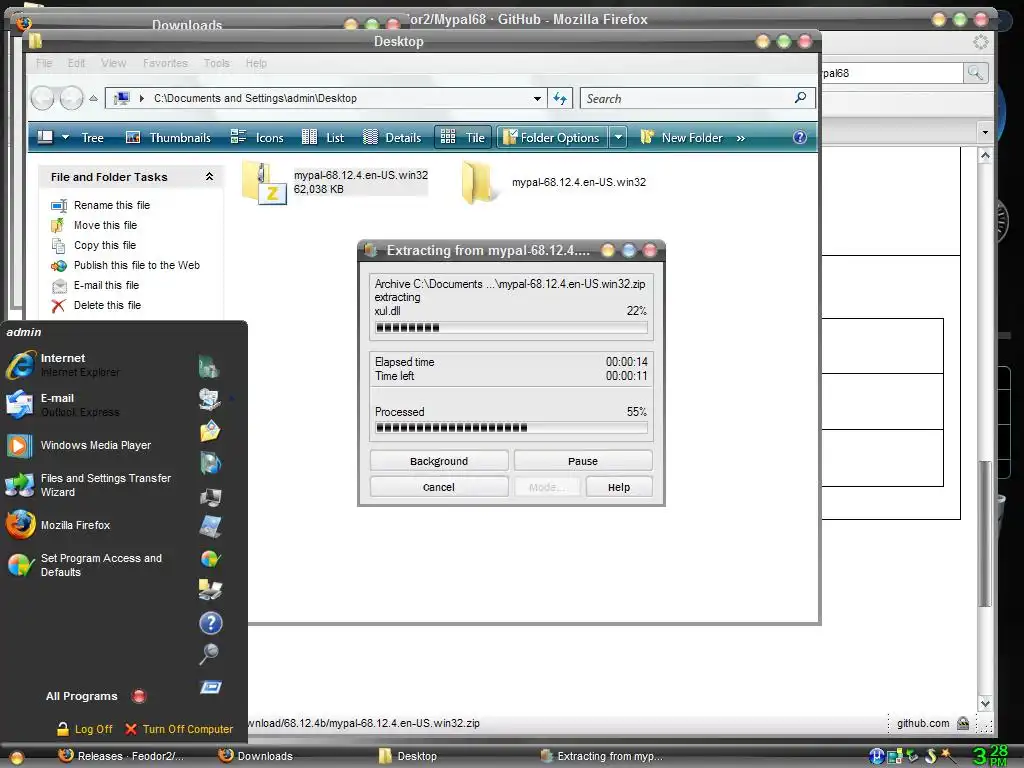This screenshot has width=1024, height=768.
Task: Click the Help button in extraction dialog
Action: pyautogui.click(x=618, y=487)
